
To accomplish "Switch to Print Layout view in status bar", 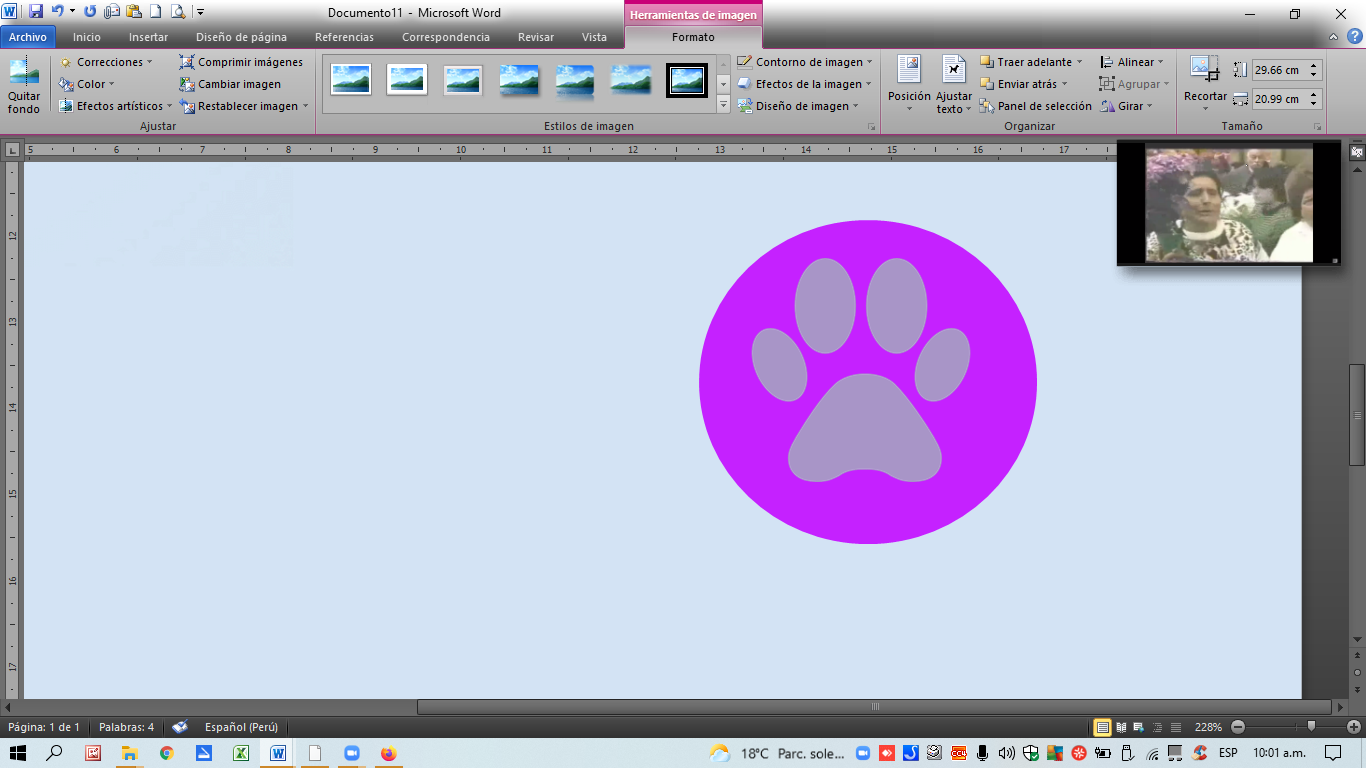I will pos(1102,727).
